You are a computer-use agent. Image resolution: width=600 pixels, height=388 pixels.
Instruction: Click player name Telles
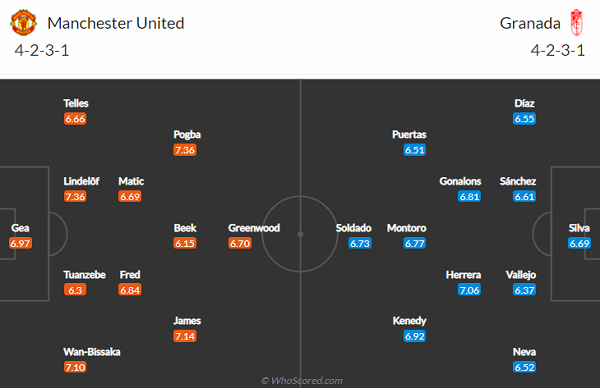point(76,103)
